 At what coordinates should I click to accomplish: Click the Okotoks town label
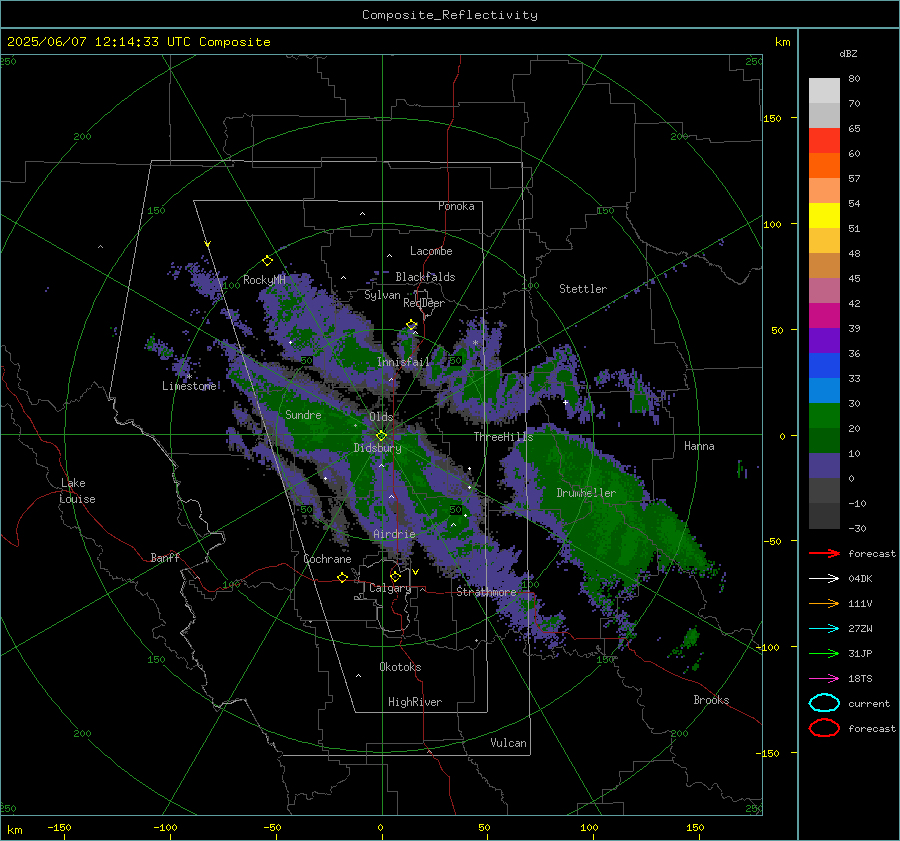point(400,667)
